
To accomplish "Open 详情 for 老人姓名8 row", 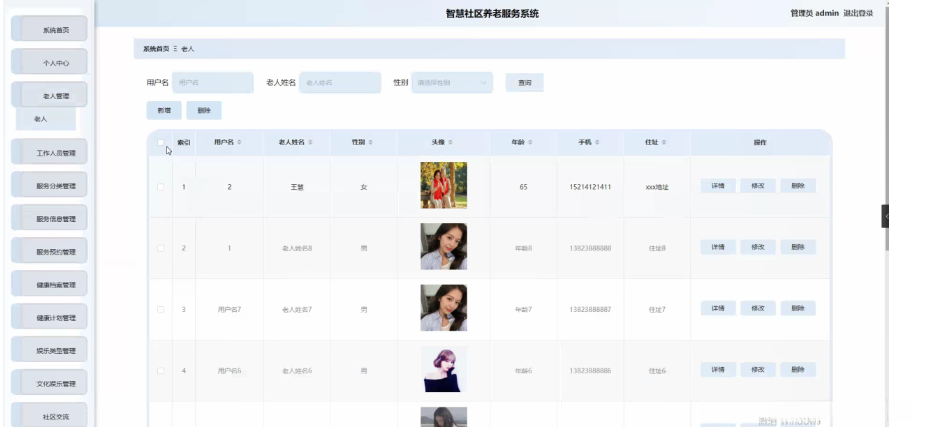I will coord(718,247).
